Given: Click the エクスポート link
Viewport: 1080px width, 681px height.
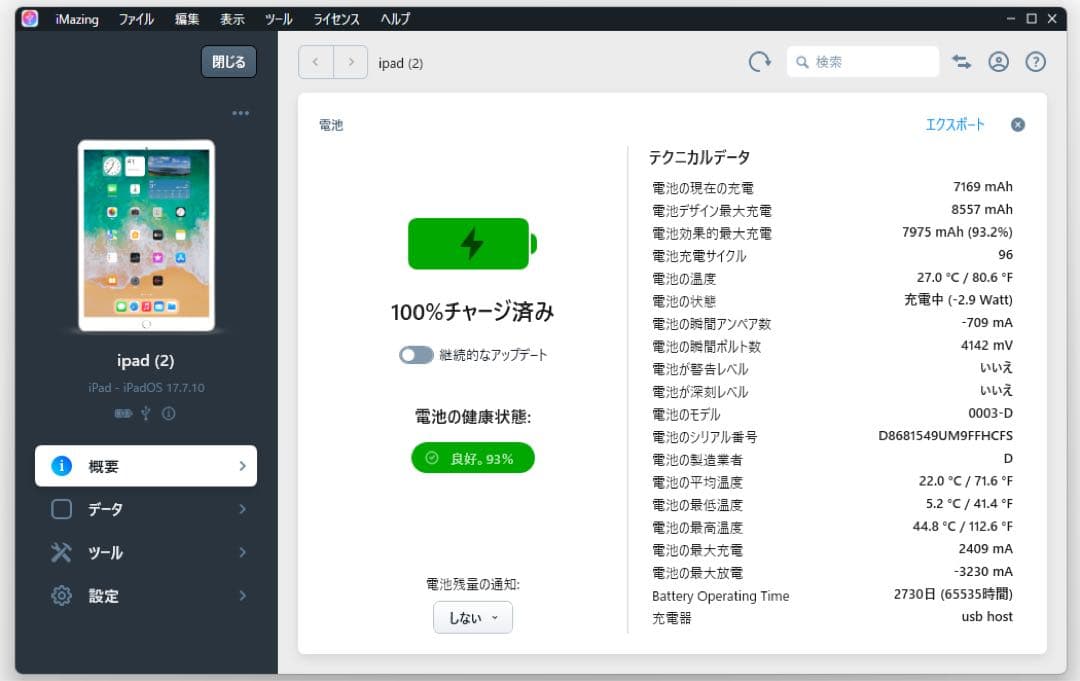Looking at the screenshot, I should [953, 124].
